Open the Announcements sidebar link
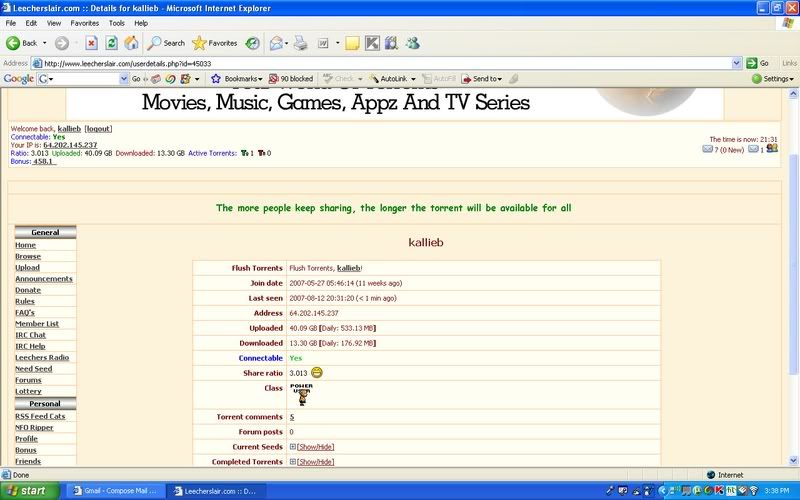The height and width of the screenshot is (500, 800). click(x=44, y=279)
